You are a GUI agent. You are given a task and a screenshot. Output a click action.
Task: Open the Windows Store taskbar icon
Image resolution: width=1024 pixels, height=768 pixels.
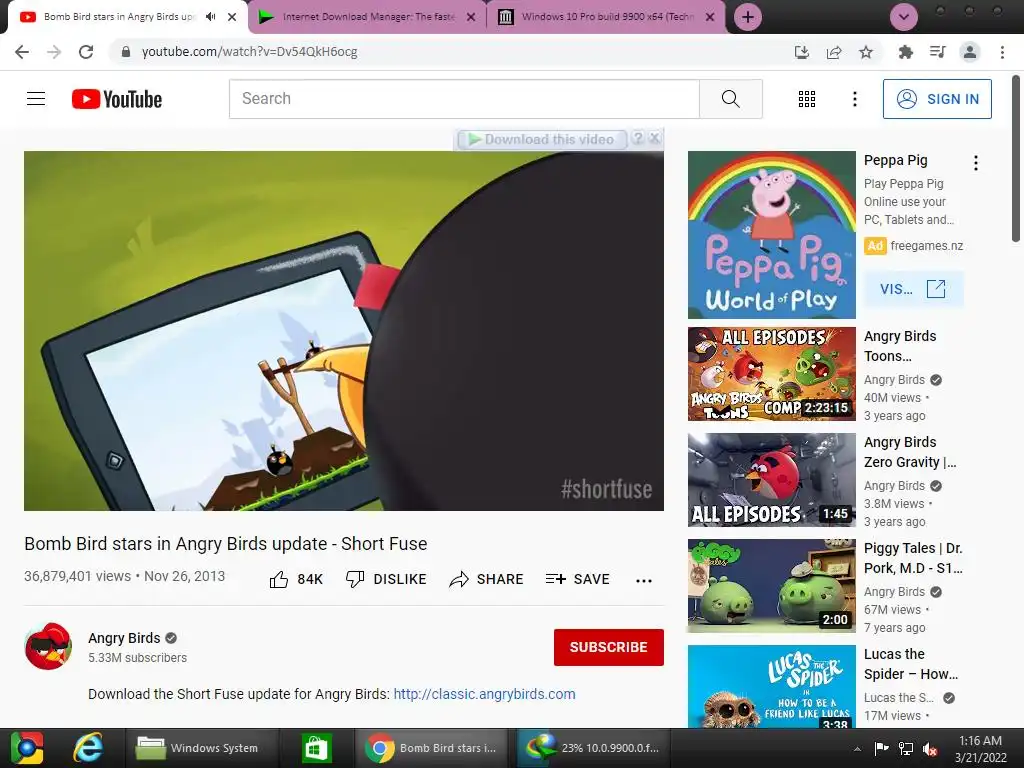316,748
